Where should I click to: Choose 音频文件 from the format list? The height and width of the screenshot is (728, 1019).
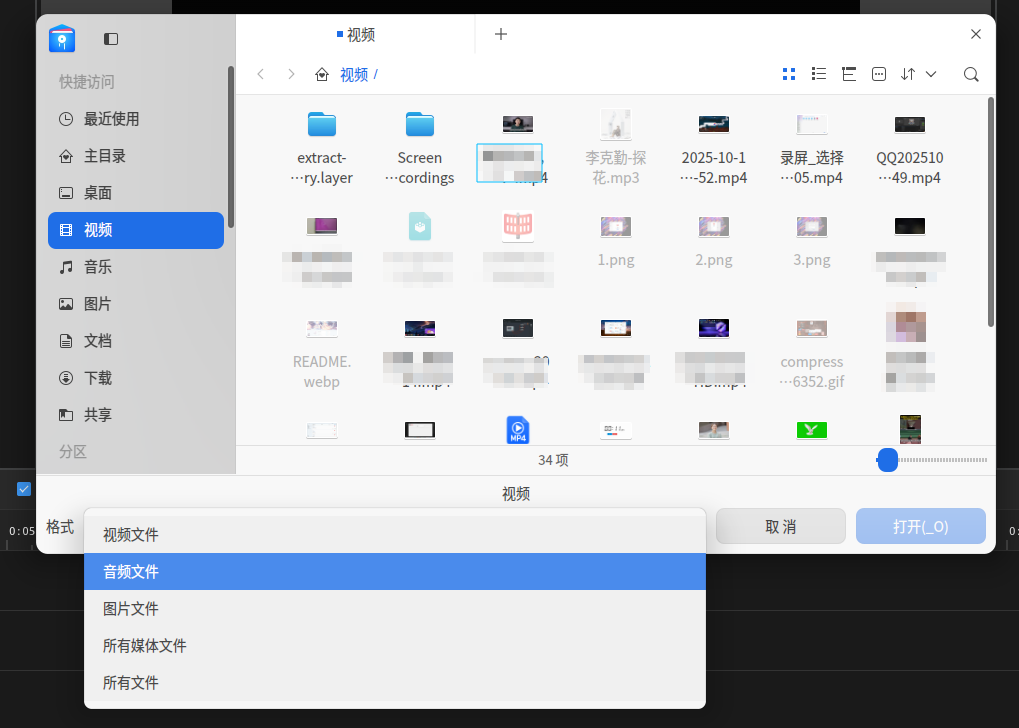394,572
